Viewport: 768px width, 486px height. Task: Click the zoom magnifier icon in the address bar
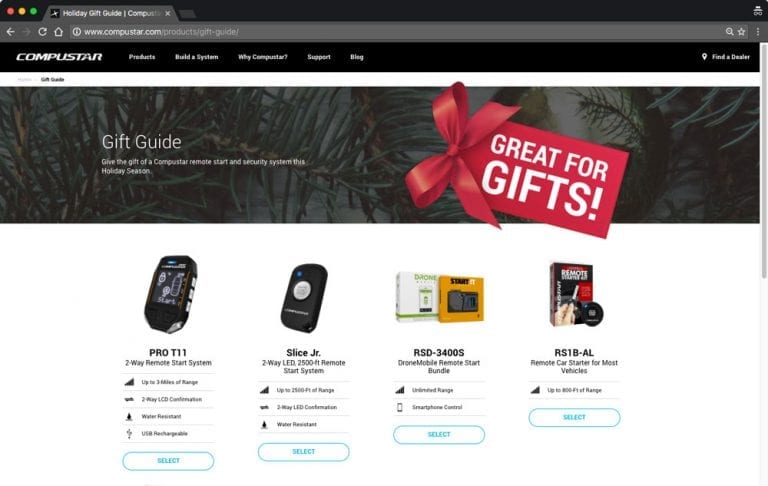(x=729, y=32)
